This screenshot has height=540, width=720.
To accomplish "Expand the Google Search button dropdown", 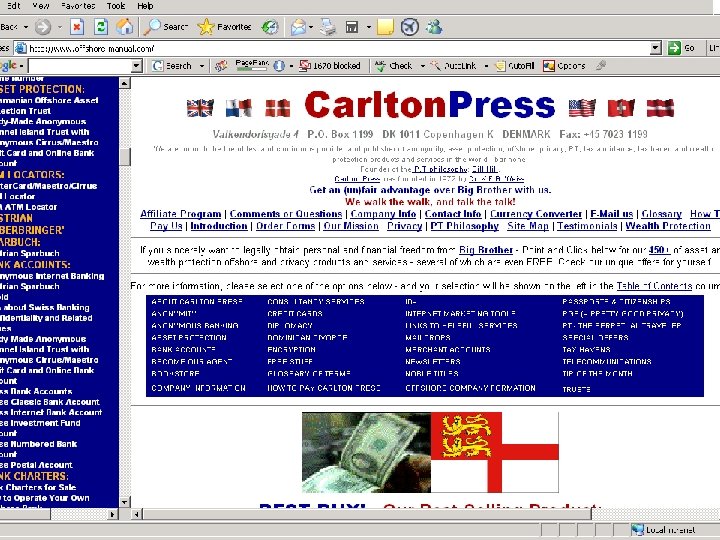I will point(201,66).
